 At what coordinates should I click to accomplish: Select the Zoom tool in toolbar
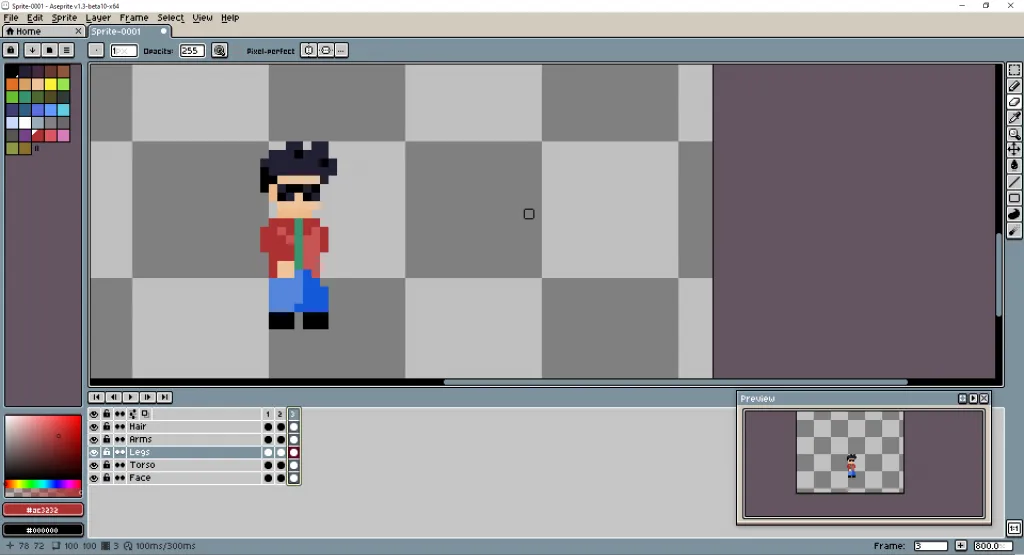(x=1014, y=134)
